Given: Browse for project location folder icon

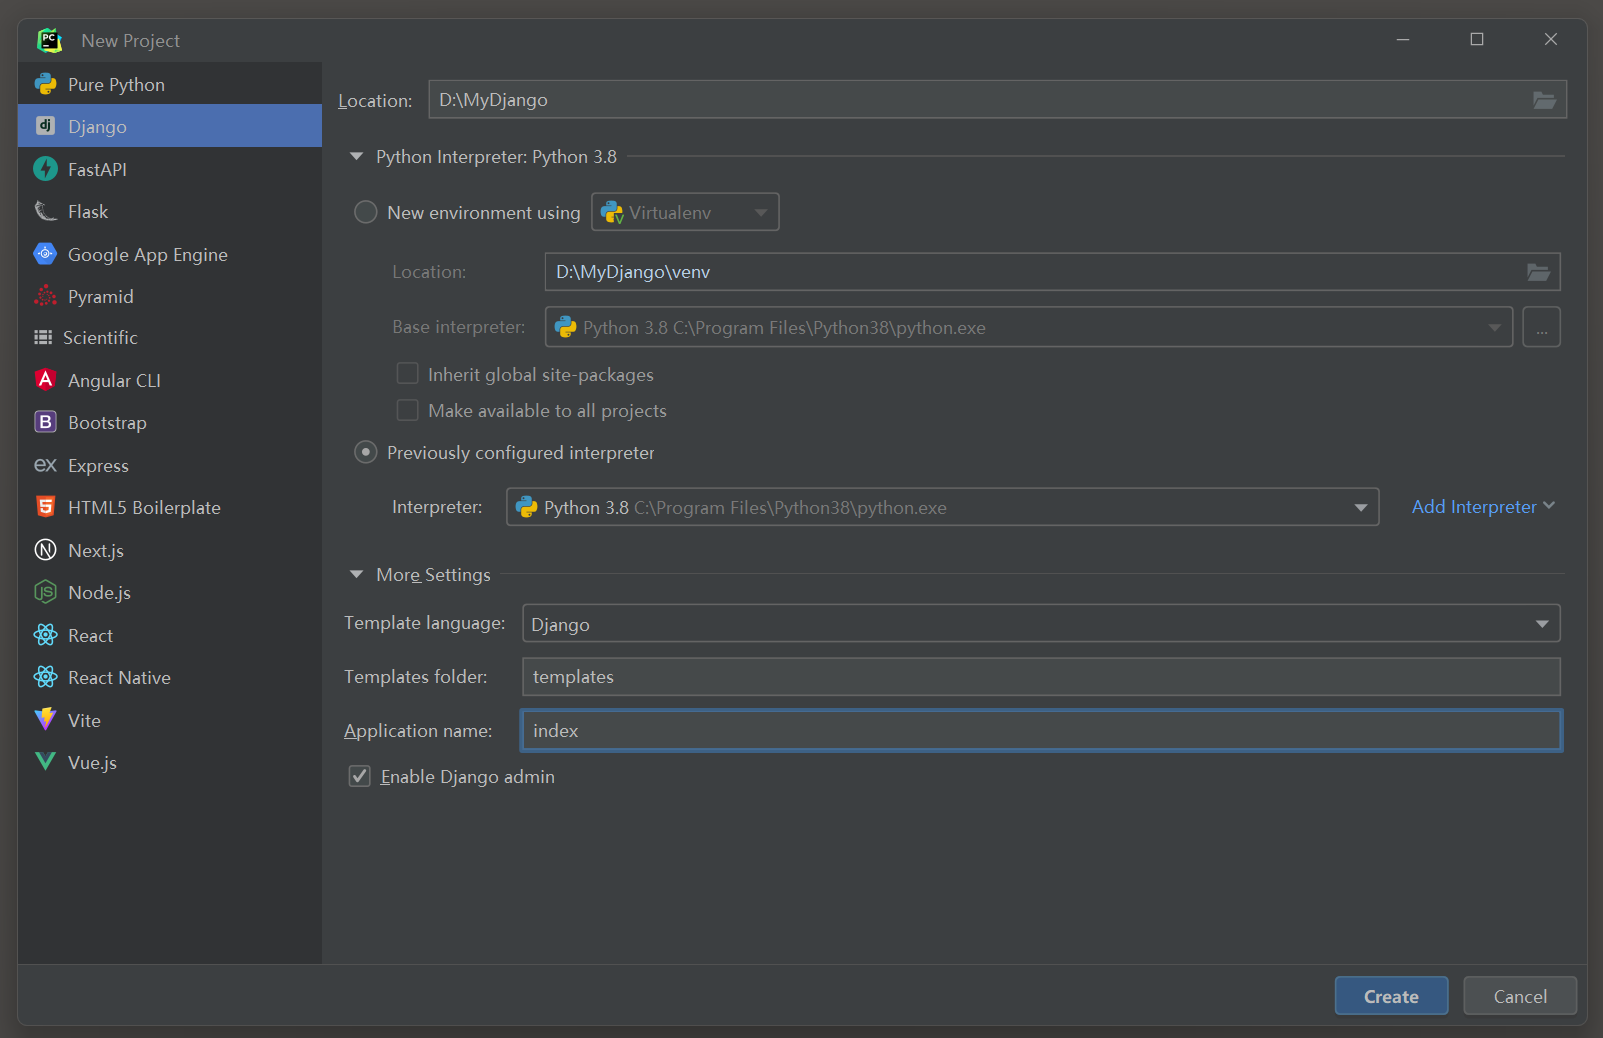Looking at the screenshot, I should 1544,100.
